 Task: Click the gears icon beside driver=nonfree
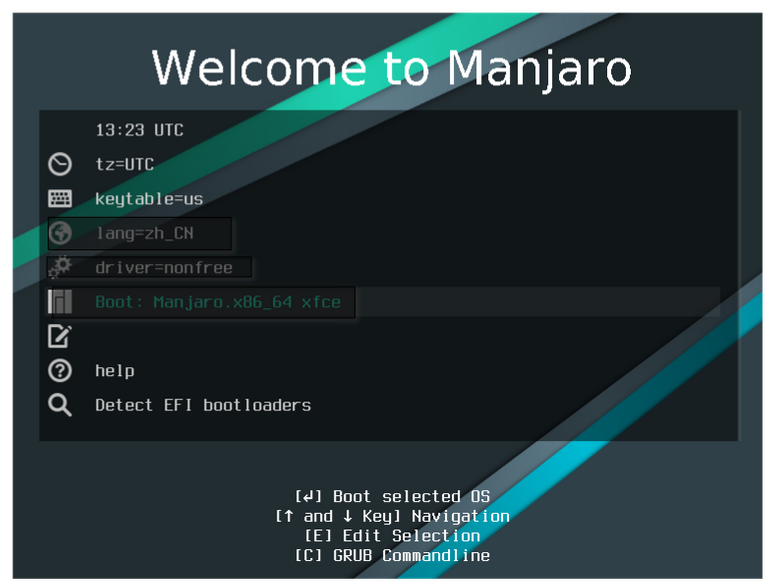60,268
